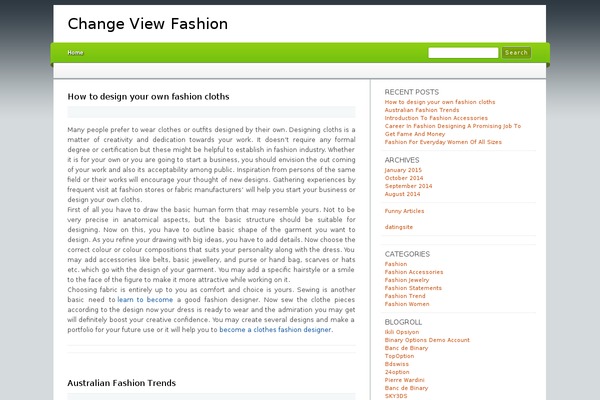Open 'How to design your own fashion cloths' heading

coord(148,96)
